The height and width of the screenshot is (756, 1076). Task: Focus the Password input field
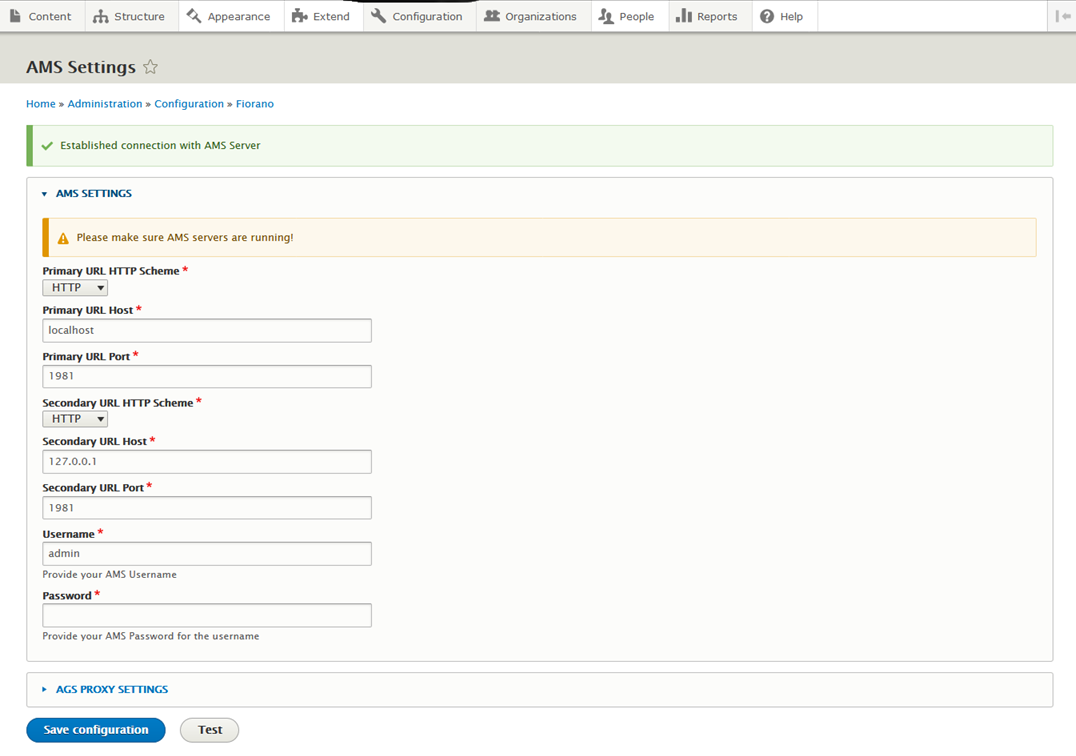pyautogui.click(x=207, y=615)
